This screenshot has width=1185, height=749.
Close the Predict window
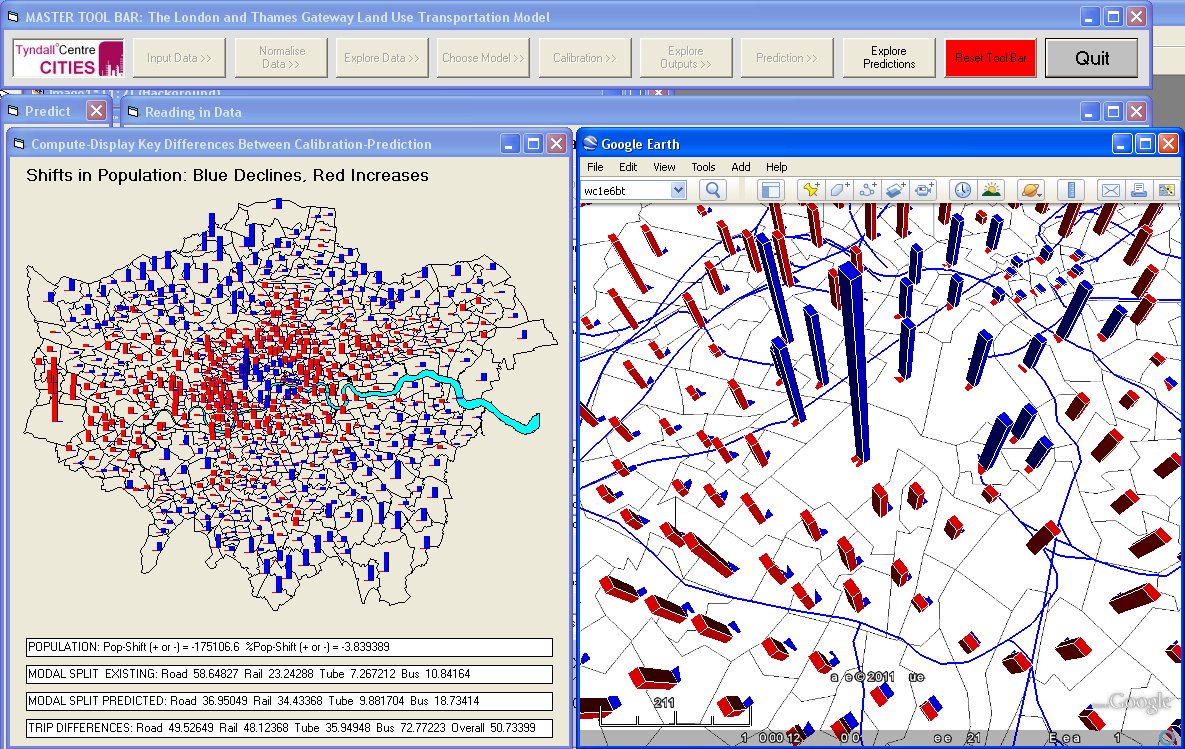click(x=96, y=111)
